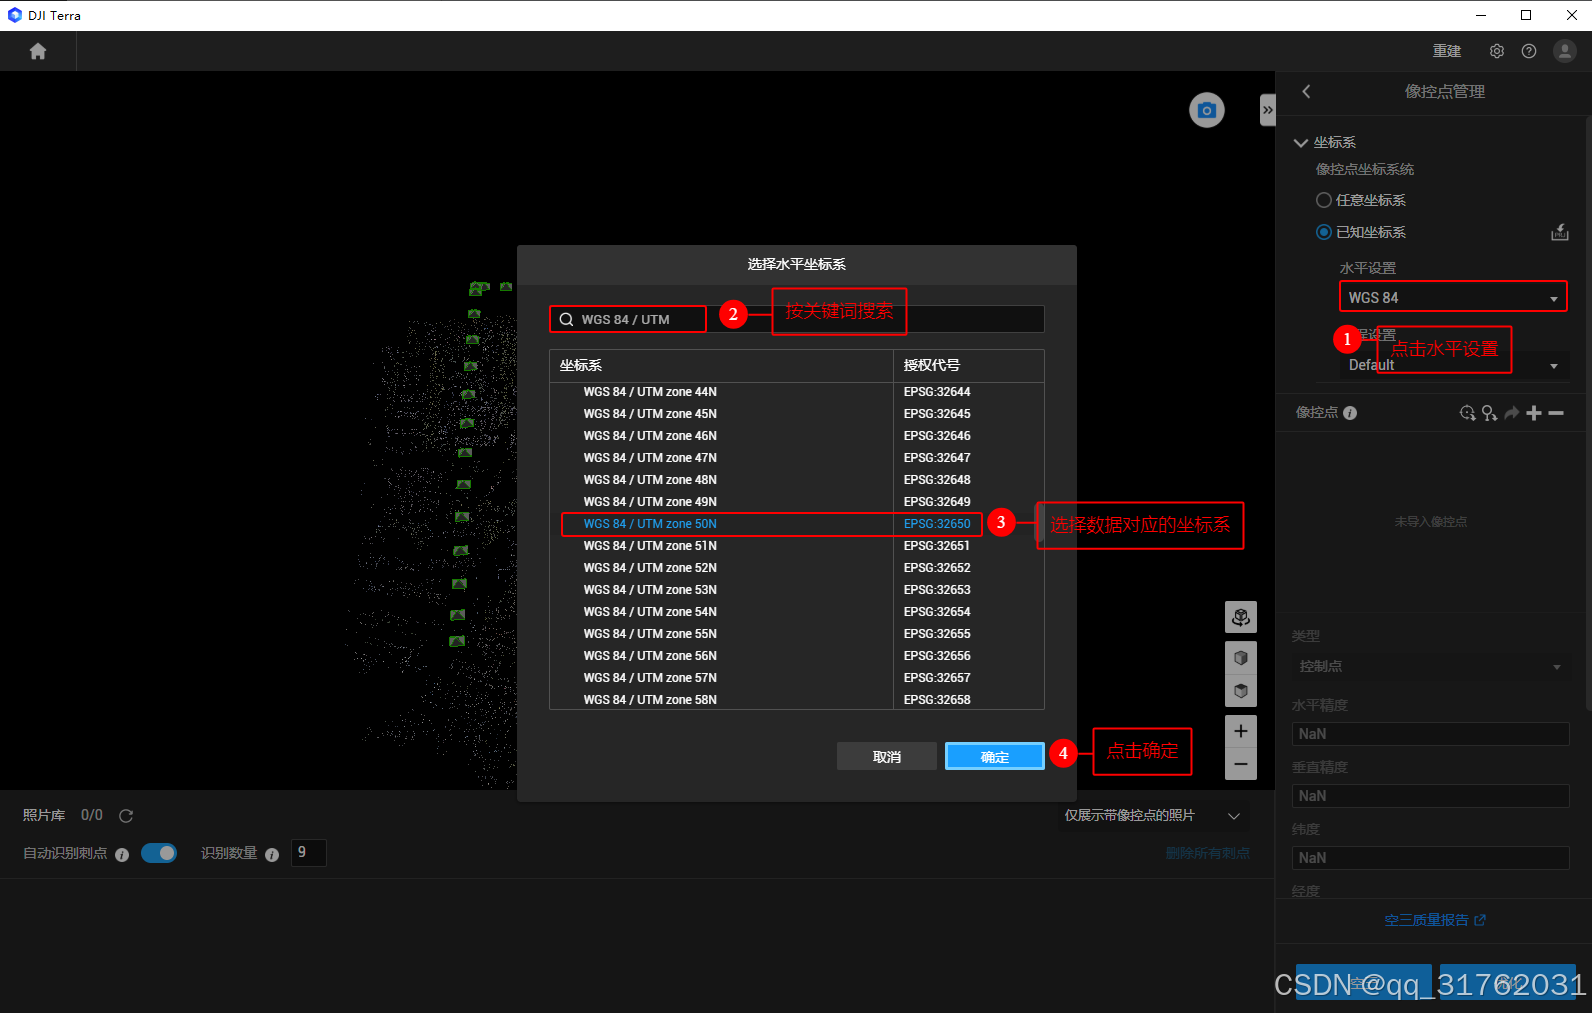Click the camera snapshot button in viewport

(1207, 110)
